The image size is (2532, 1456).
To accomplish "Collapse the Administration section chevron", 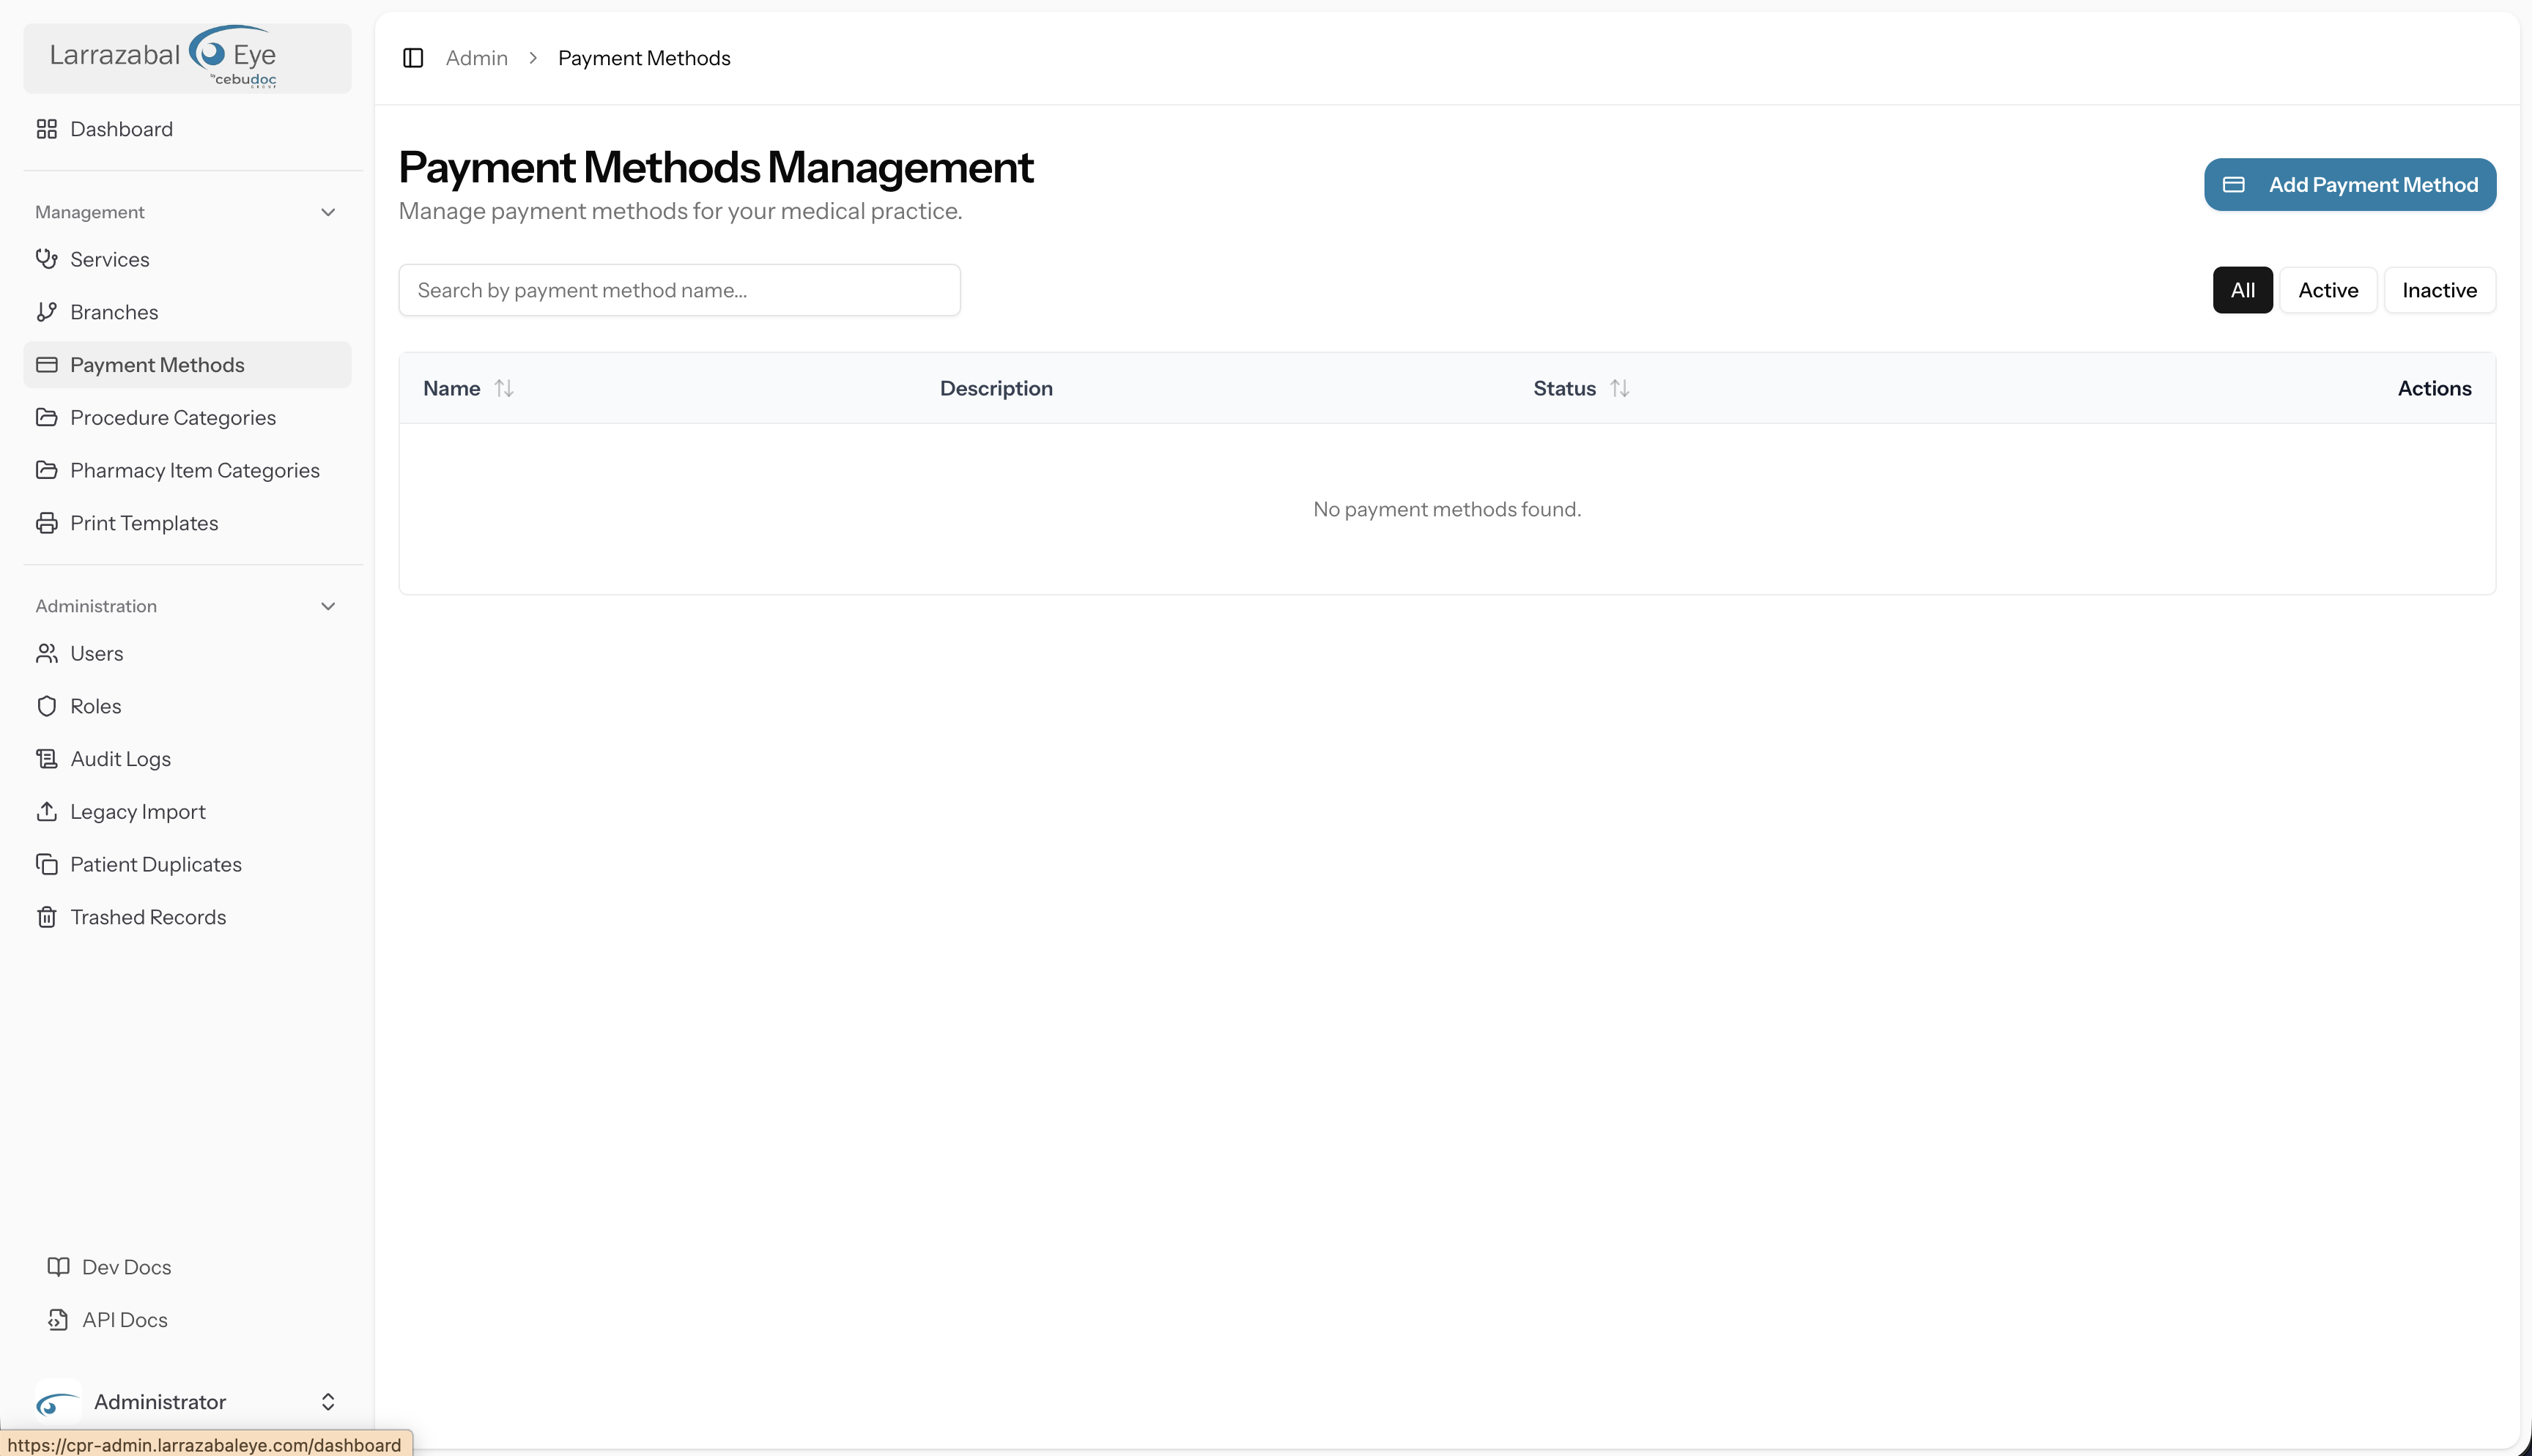I will point(328,606).
